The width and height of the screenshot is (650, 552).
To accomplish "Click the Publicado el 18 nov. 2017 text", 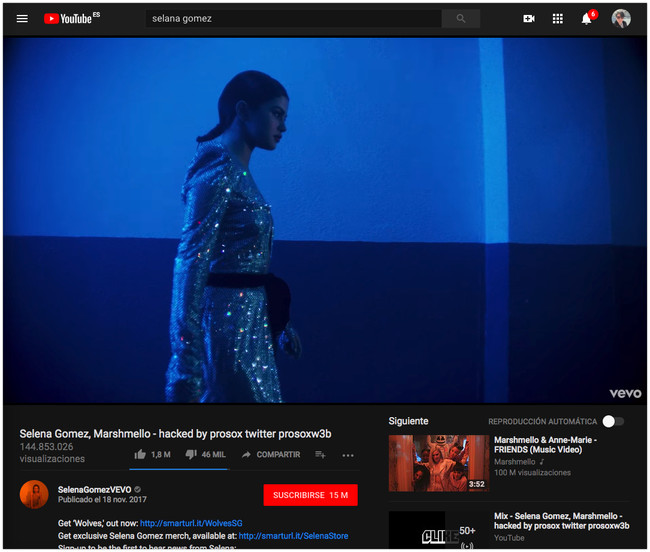I will pyautogui.click(x=102, y=500).
